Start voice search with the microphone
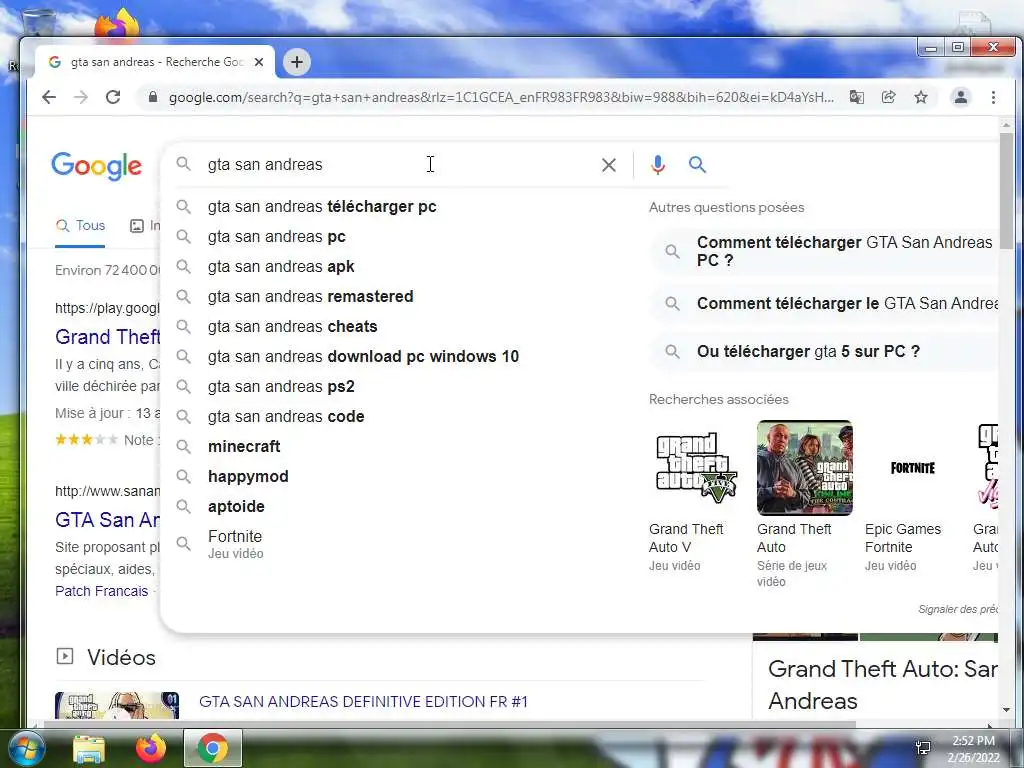 pos(658,165)
